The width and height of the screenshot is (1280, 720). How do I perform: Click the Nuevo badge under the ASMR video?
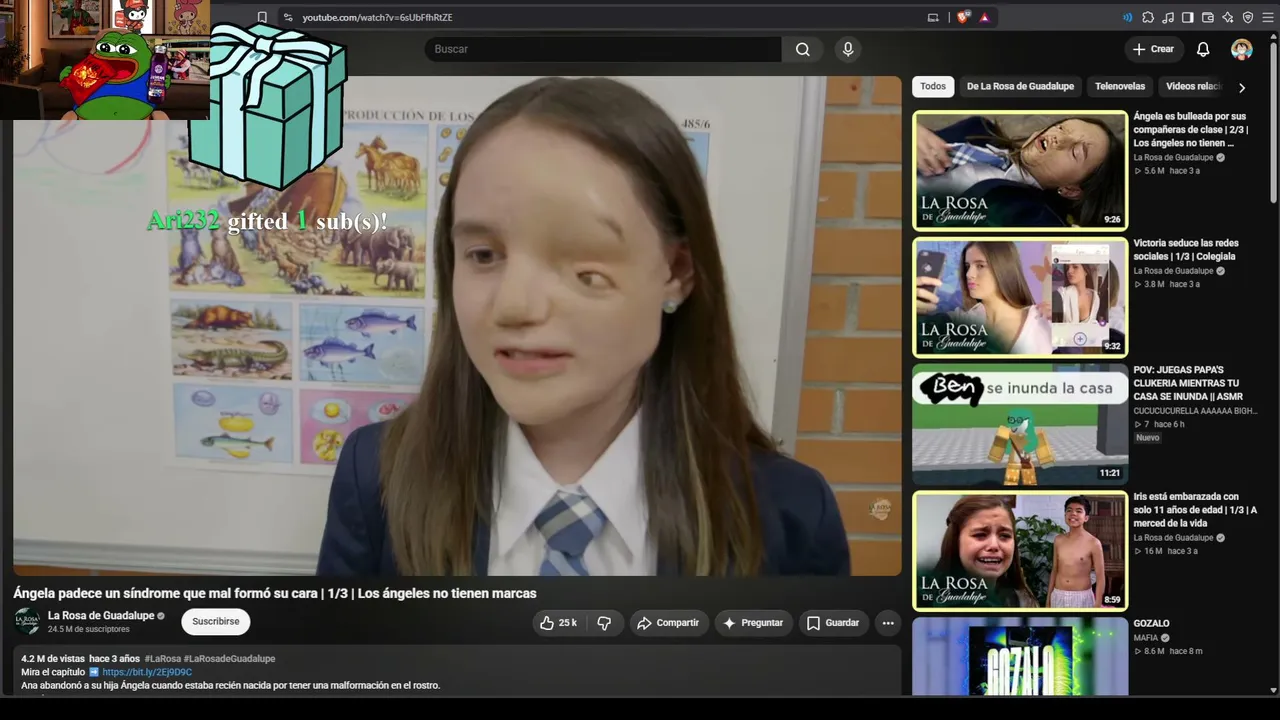pyautogui.click(x=1148, y=438)
